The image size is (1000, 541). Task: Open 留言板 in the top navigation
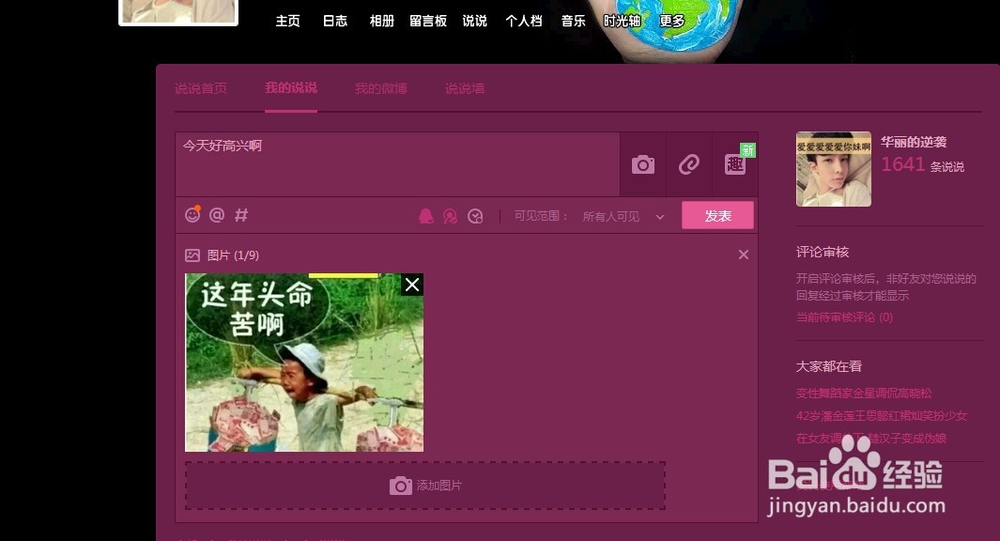tap(428, 21)
